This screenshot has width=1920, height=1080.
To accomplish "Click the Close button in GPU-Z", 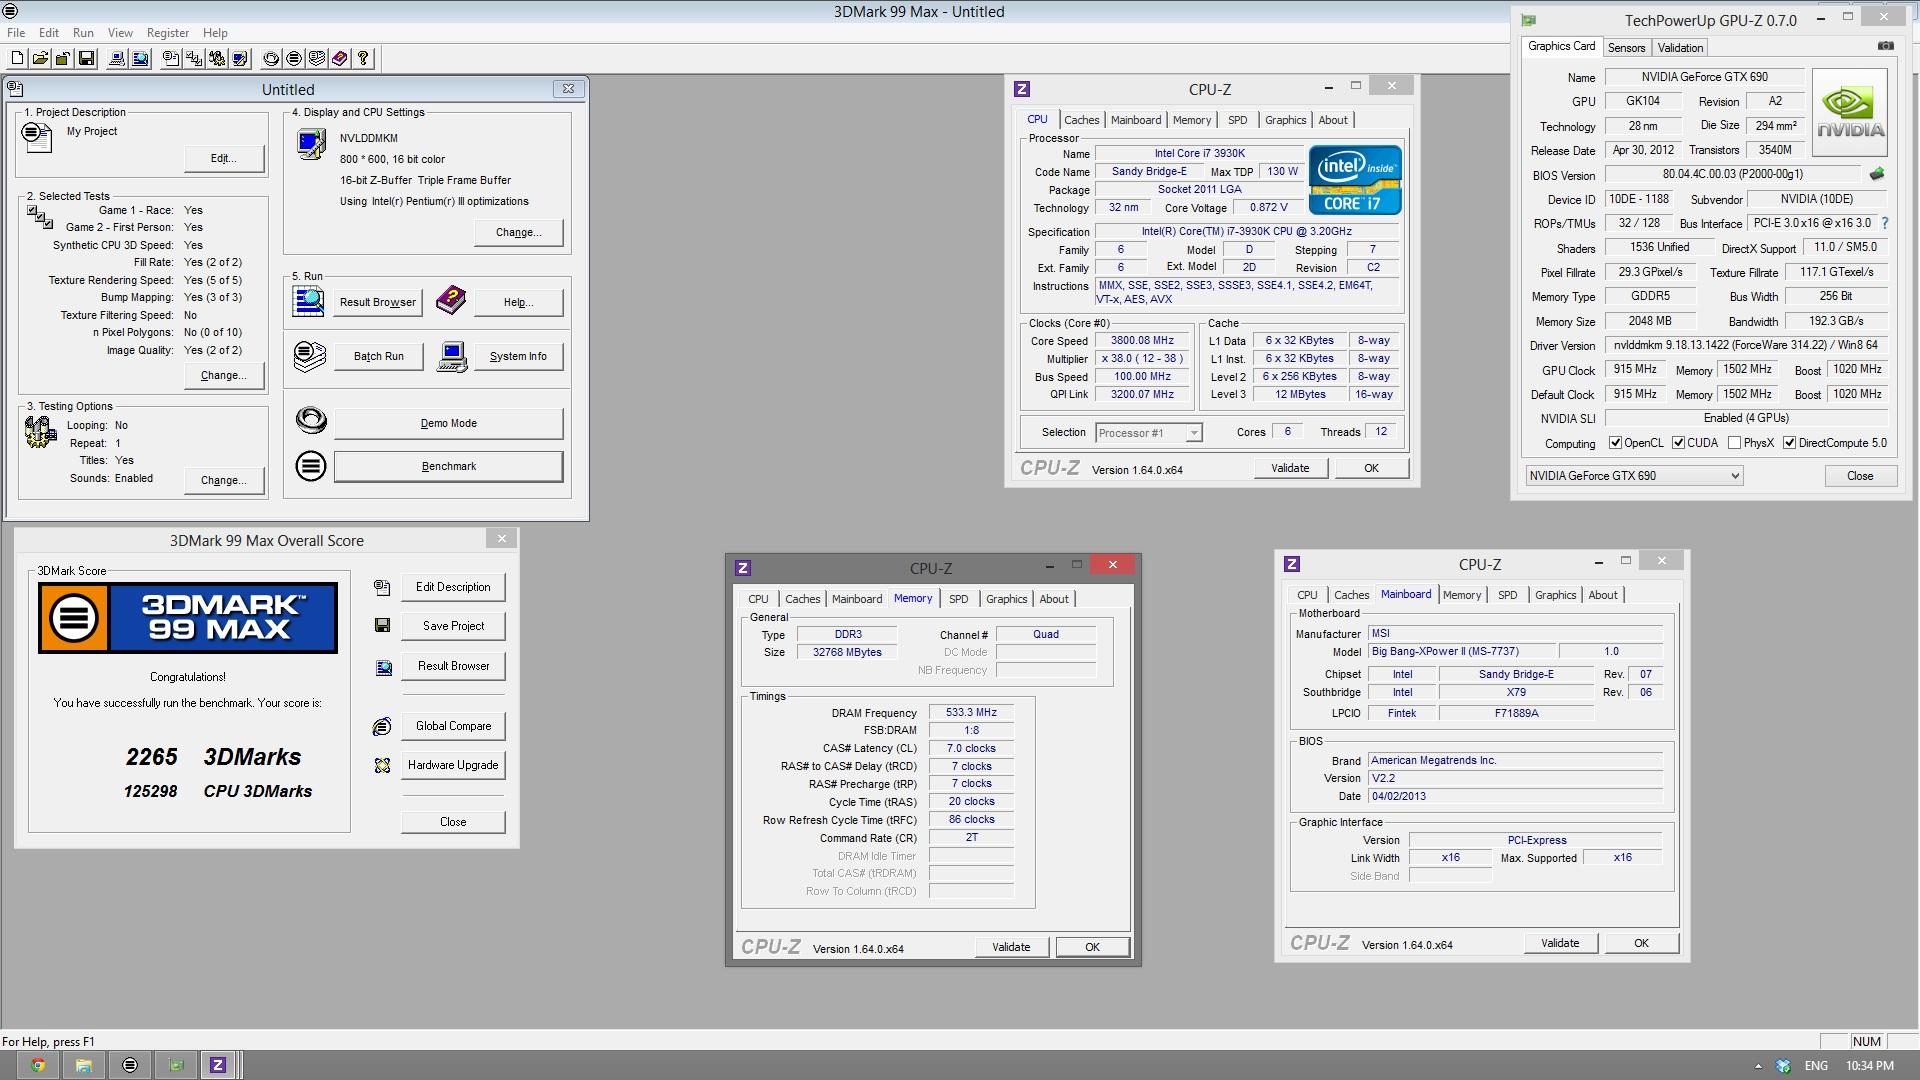I will pos(1860,476).
